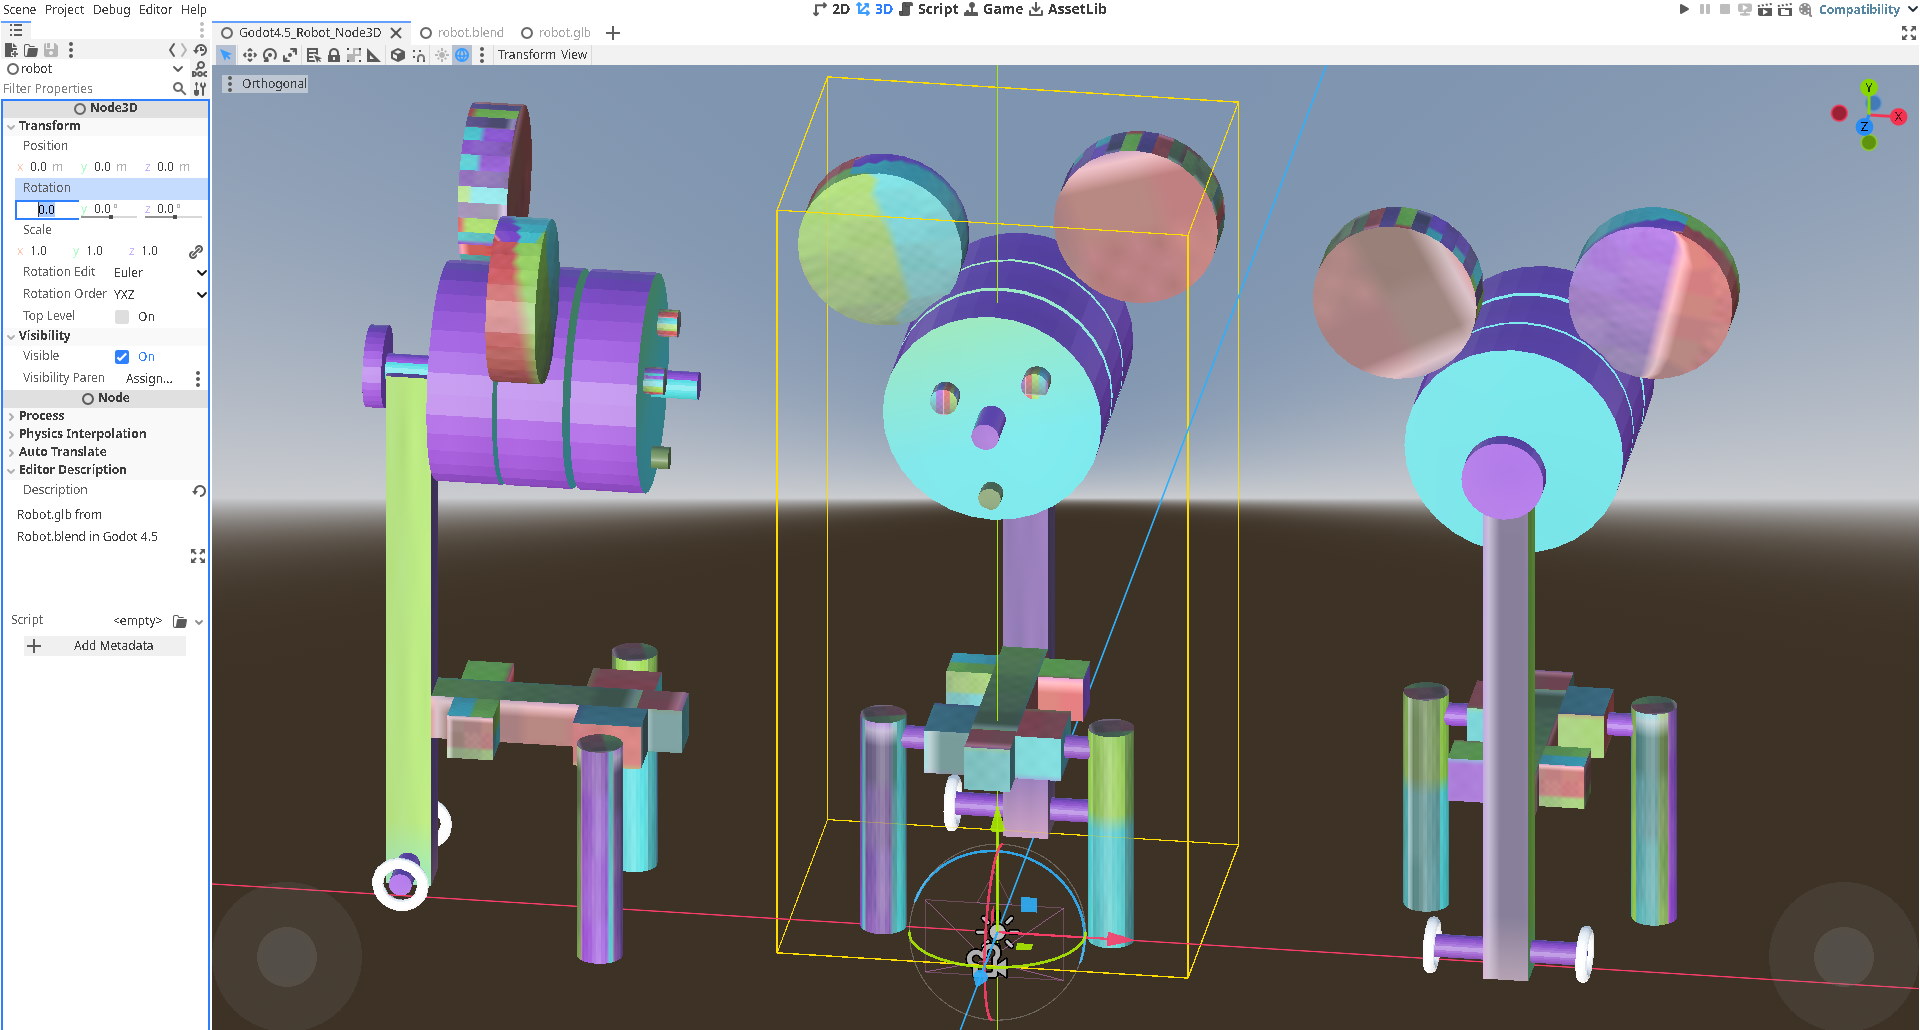Image resolution: width=1920 pixels, height=1030 pixels.
Task: Expand the Physics Interpolation section
Action: pos(82,434)
